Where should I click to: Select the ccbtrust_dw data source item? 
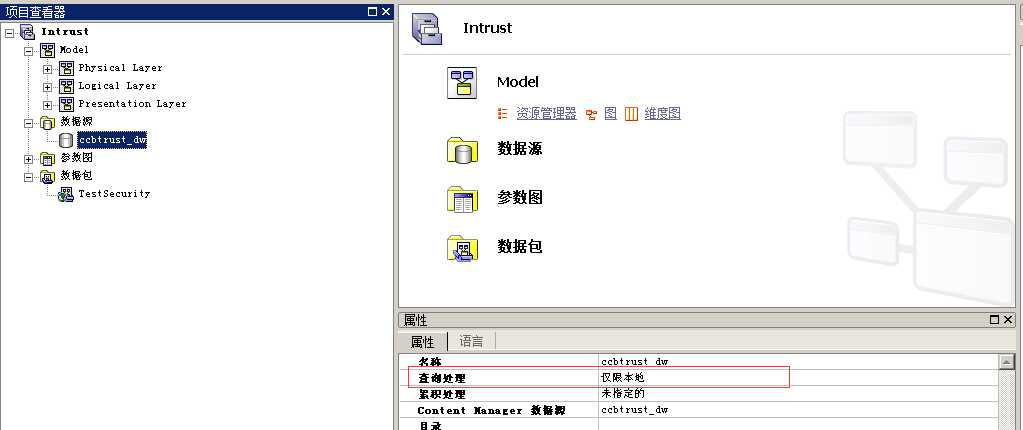click(112, 140)
